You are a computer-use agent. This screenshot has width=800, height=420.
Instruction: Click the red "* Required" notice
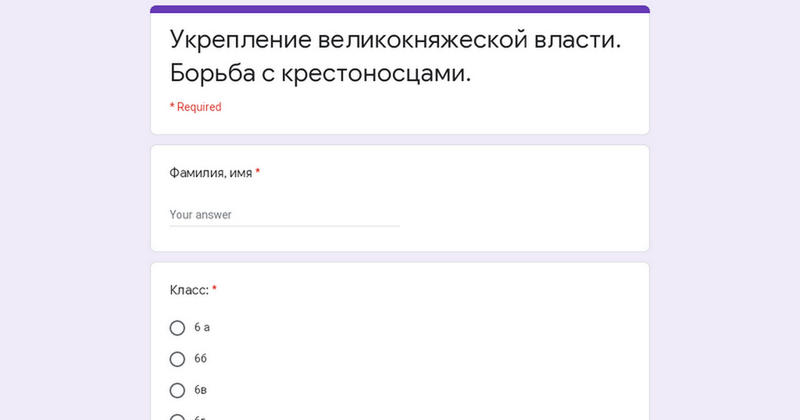pos(196,107)
